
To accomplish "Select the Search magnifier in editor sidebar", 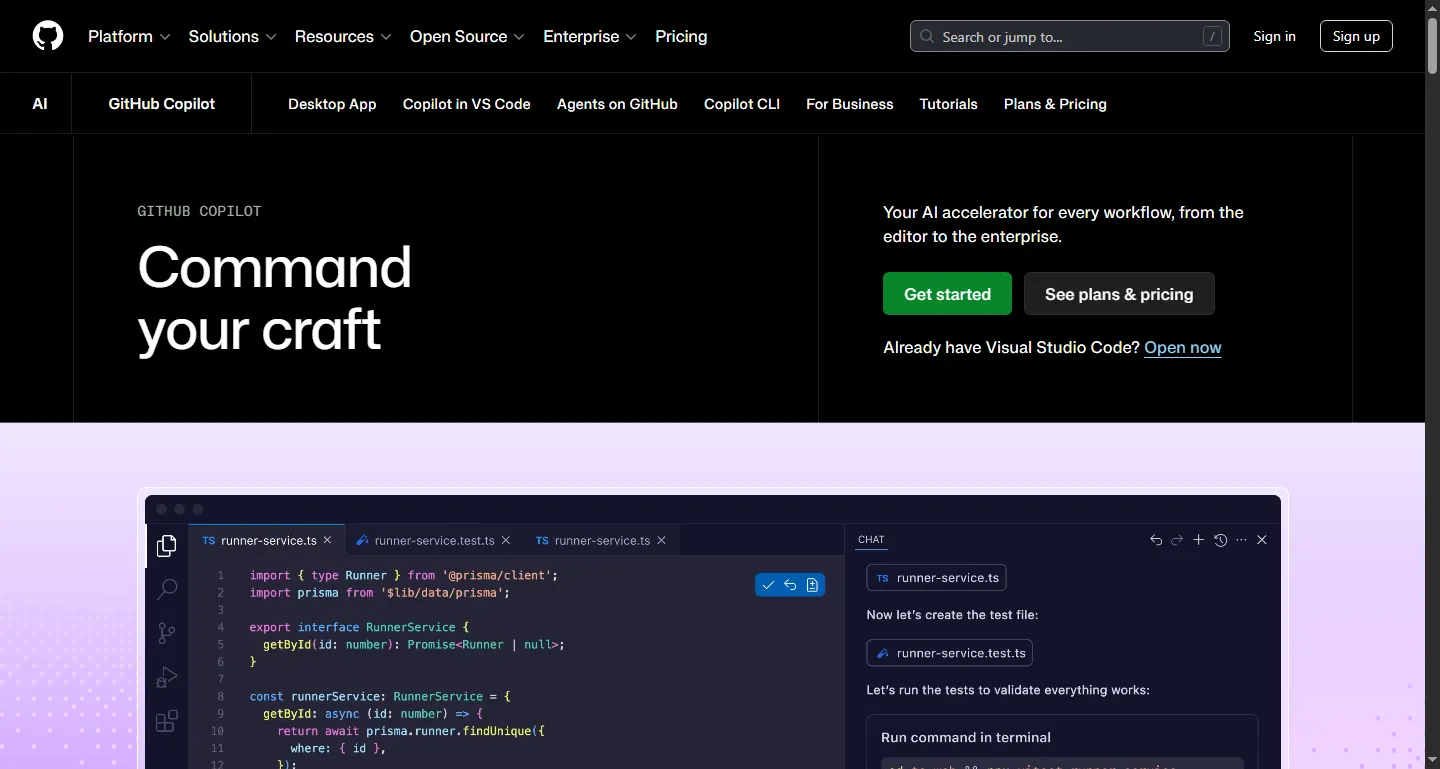I will tap(167, 589).
